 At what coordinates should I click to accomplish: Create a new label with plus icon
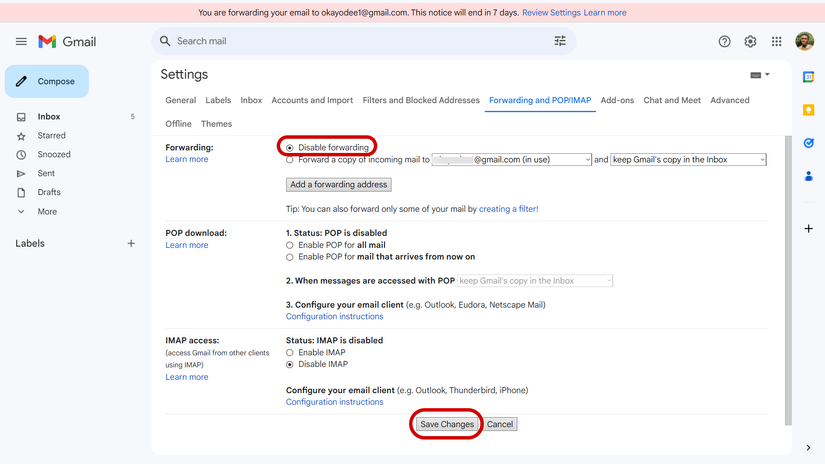pyautogui.click(x=131, y=243)
